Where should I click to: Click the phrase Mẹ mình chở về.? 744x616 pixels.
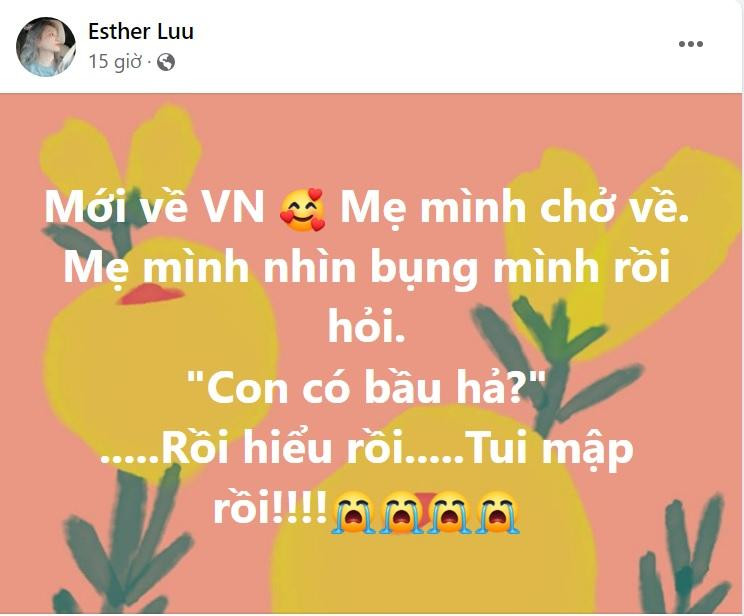[x=514, y=208]
